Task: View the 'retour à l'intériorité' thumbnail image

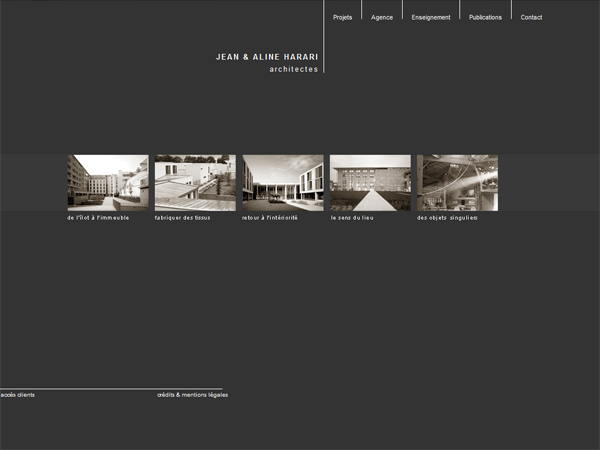Action: pyautogui.click(x=283, y=183)
